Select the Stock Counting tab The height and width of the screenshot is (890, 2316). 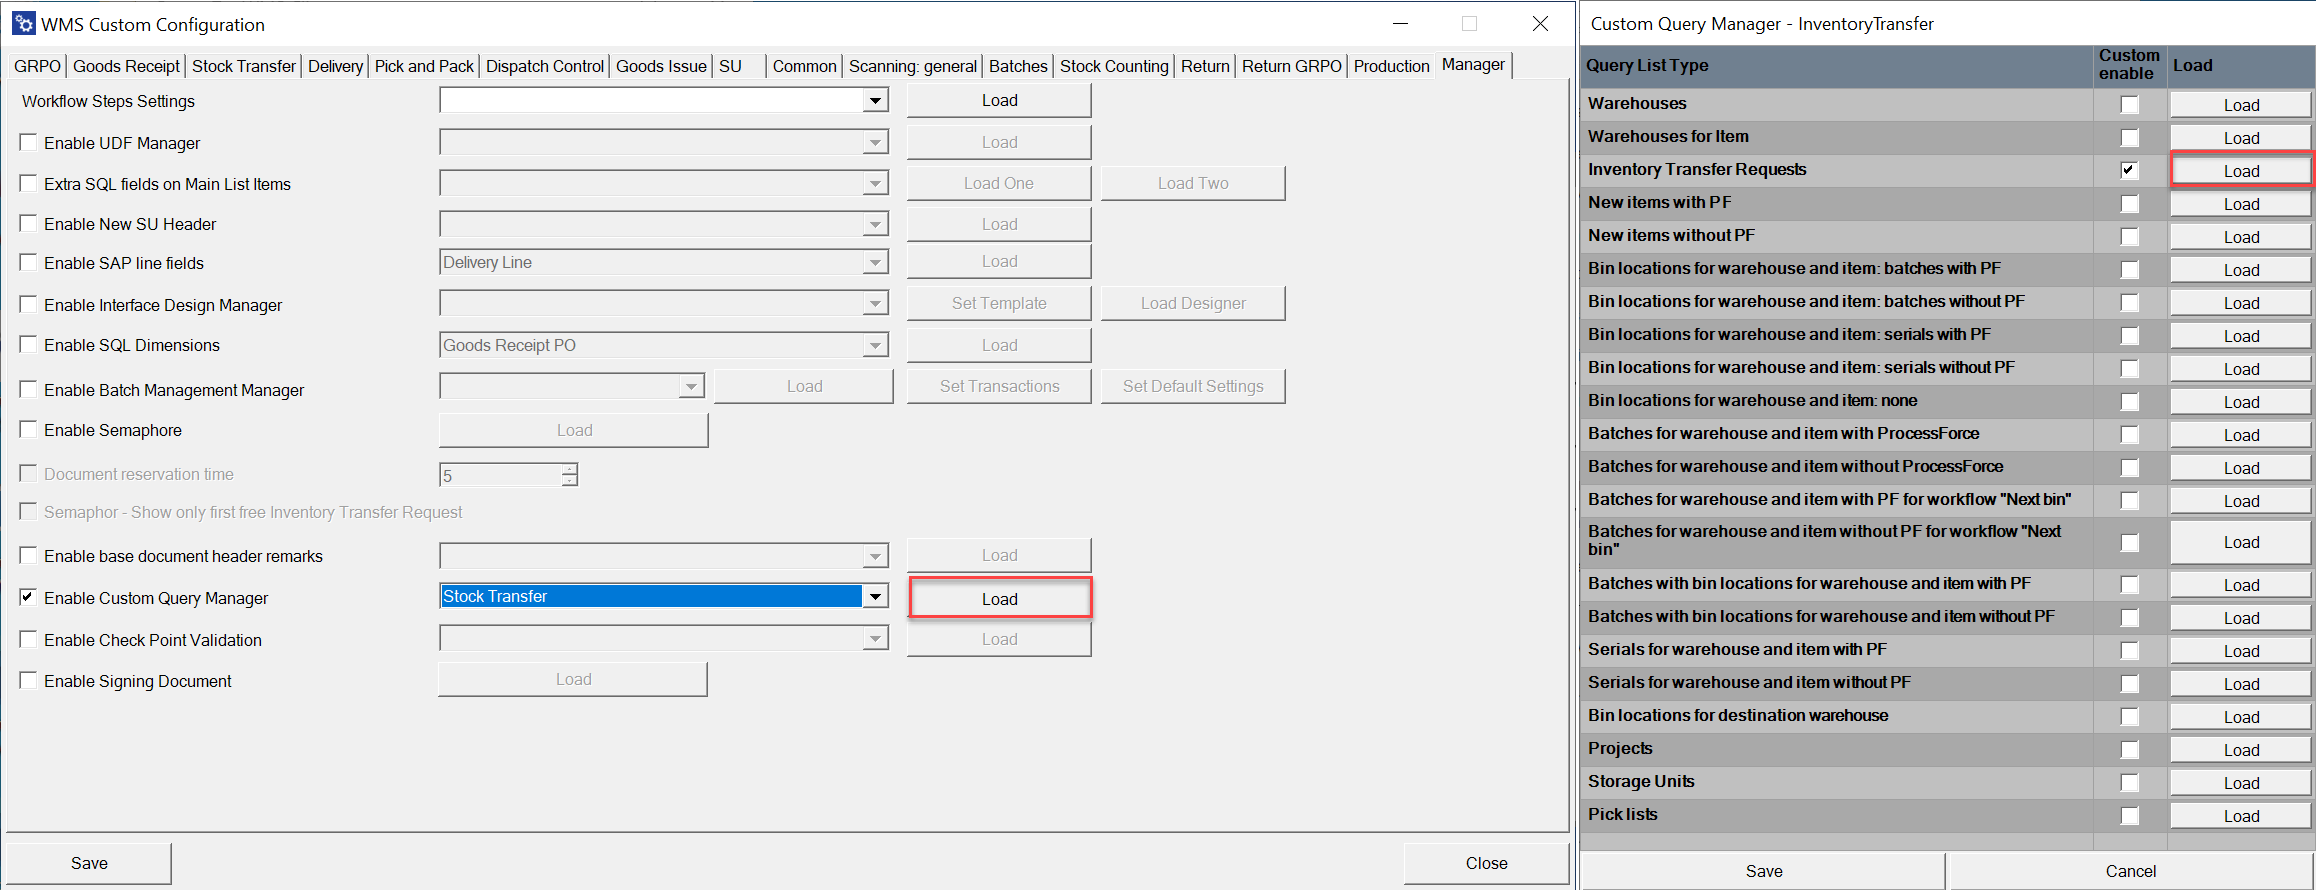(x=1113, y=66)
